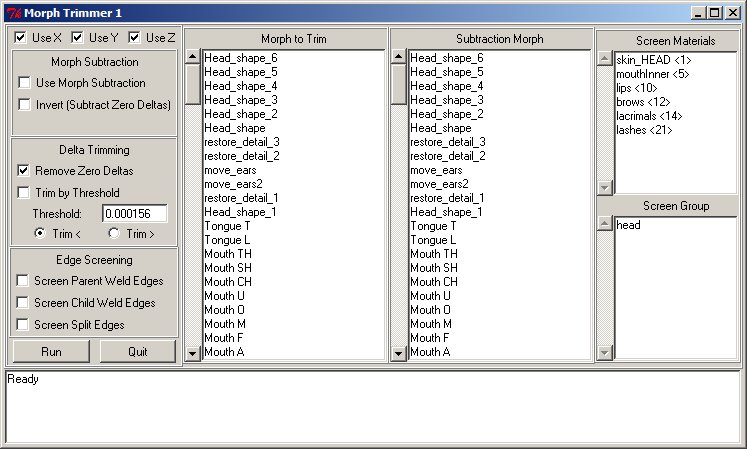Select Head_shape_6 in Morph to Trim list
747x449 pixels.
tap(240, 58)
